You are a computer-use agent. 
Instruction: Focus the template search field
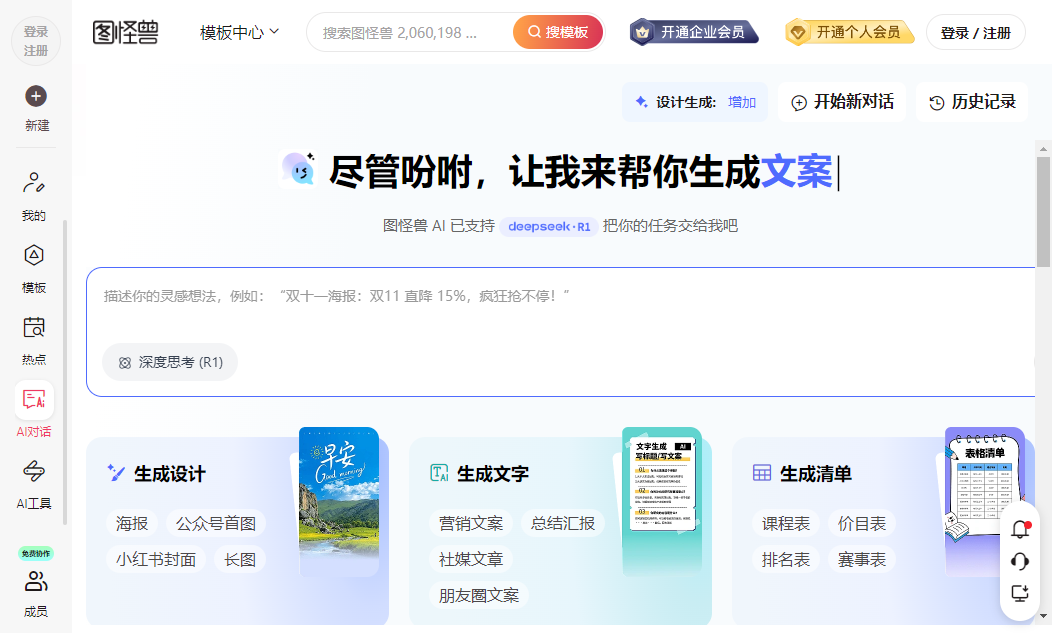click(x=411, y=32)
